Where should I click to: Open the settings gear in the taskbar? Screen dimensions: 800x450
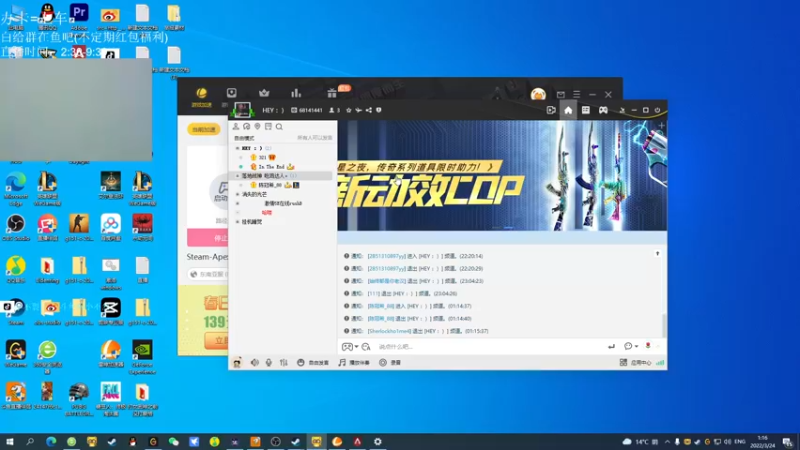point(378,442)
